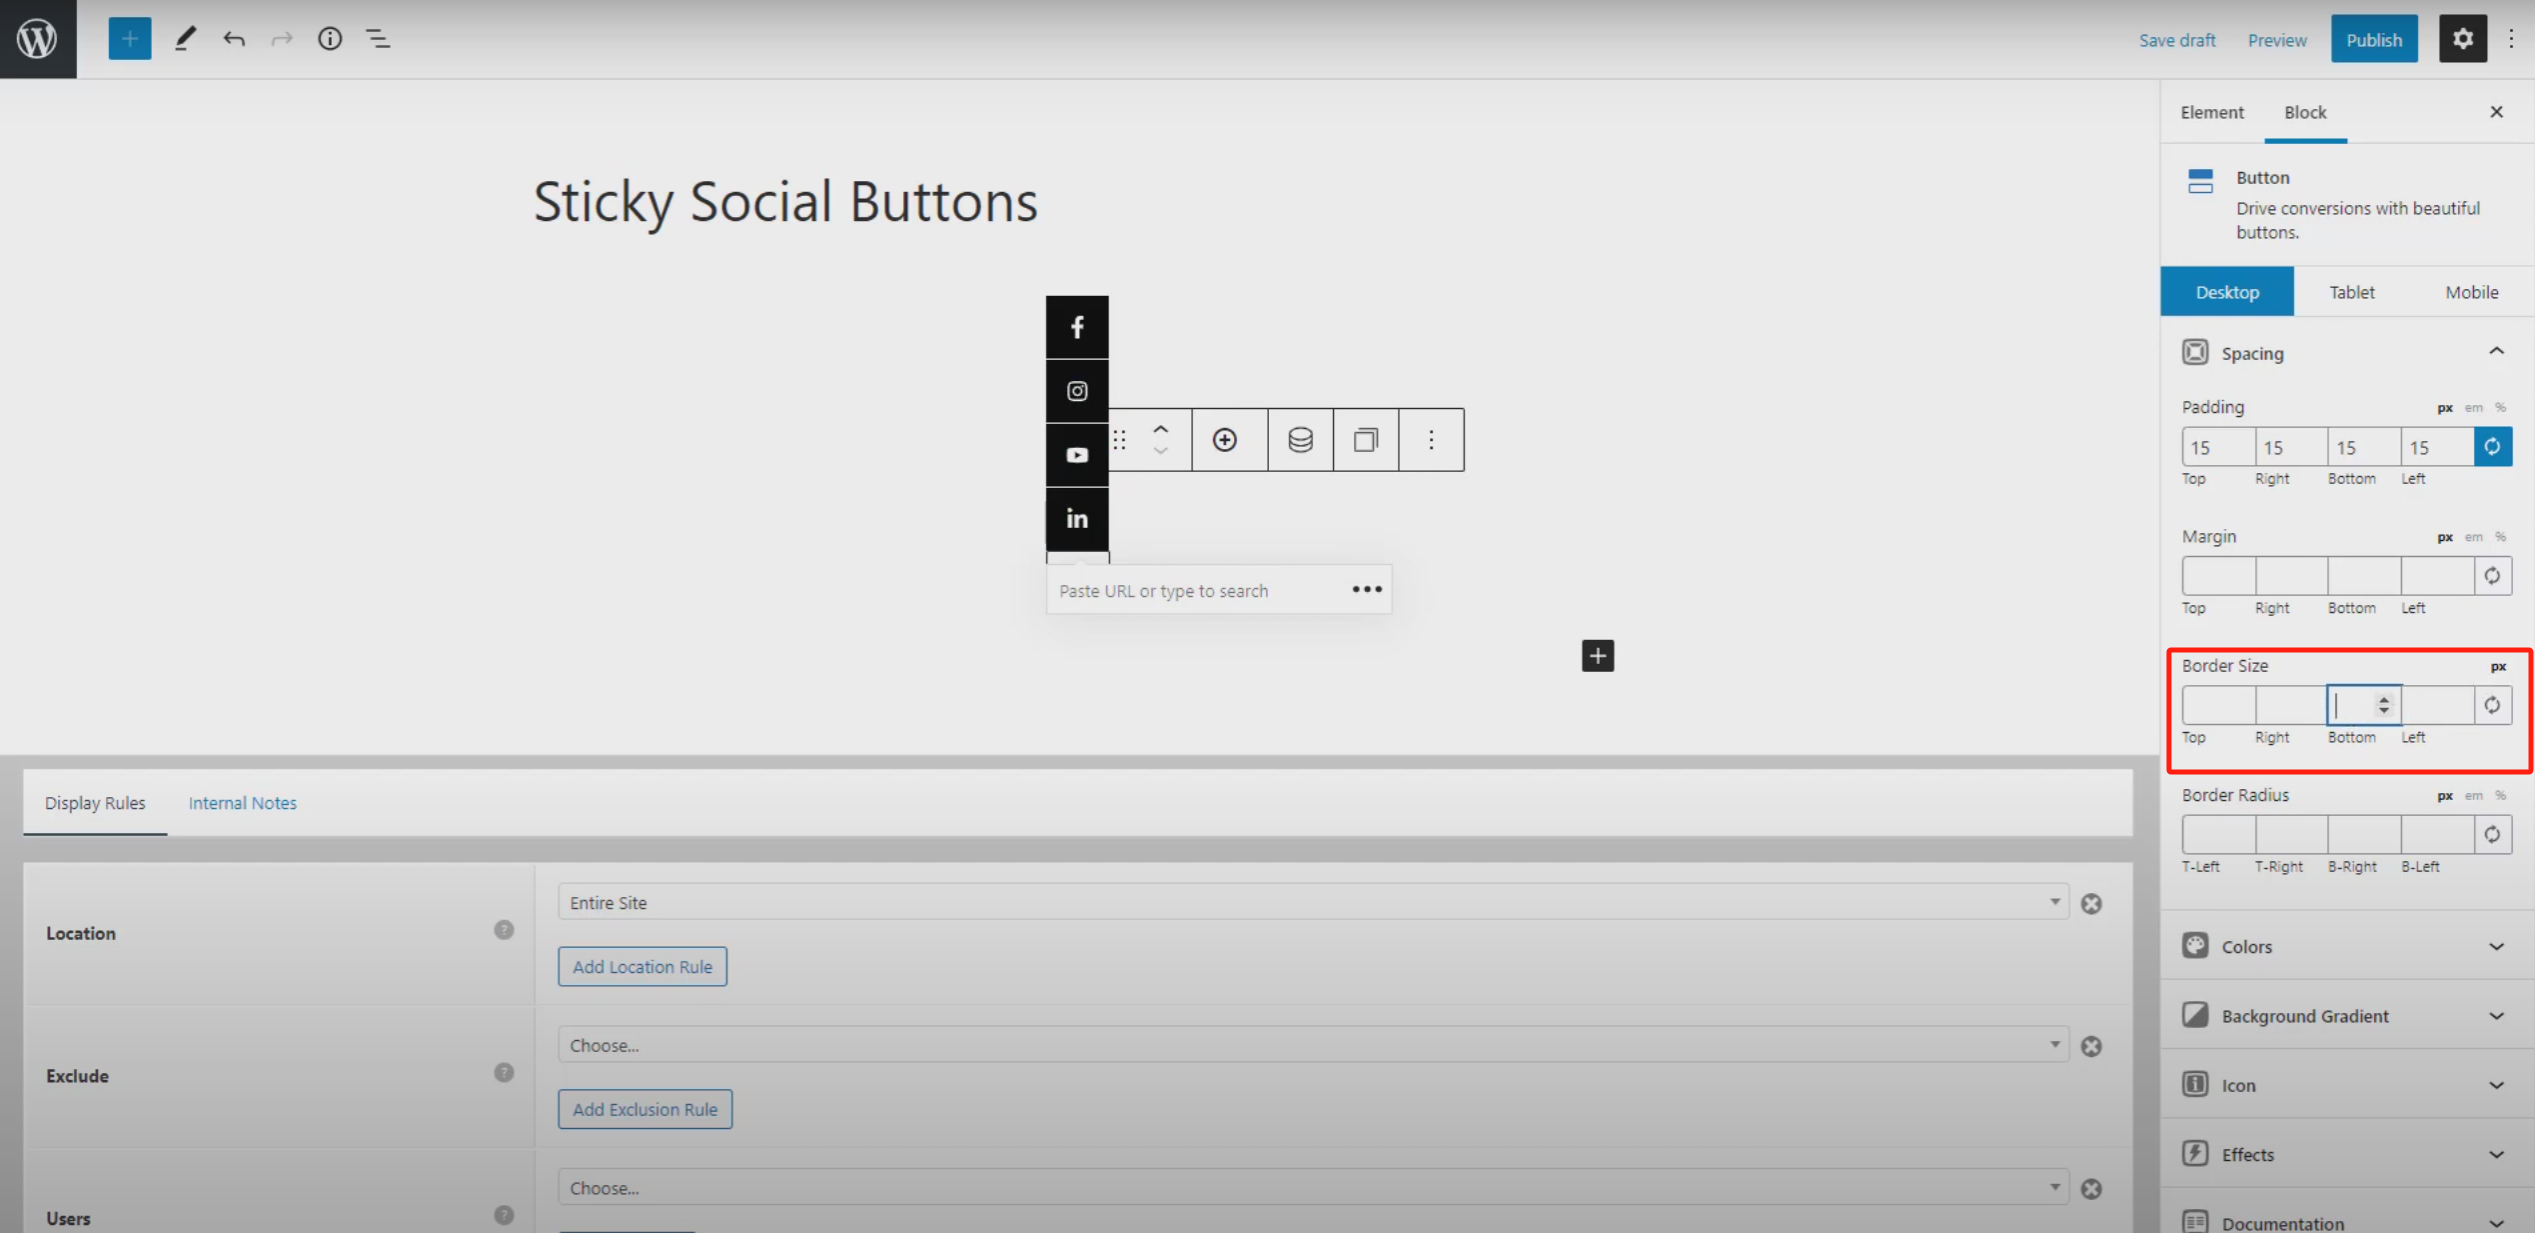Select the LinkedIn social icon in the editor
The width and height of the screenshot is (2535, 1233).
point(1076,518)
